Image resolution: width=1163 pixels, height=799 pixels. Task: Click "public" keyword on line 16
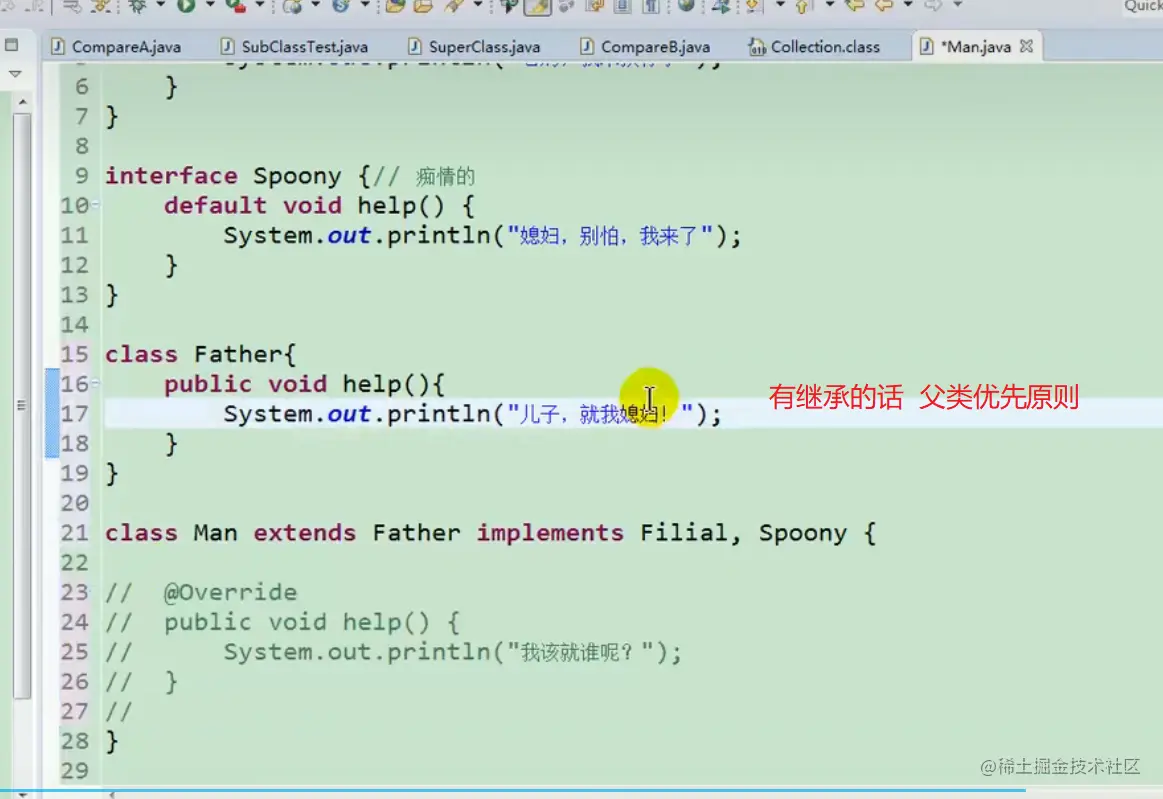point(208,384)
